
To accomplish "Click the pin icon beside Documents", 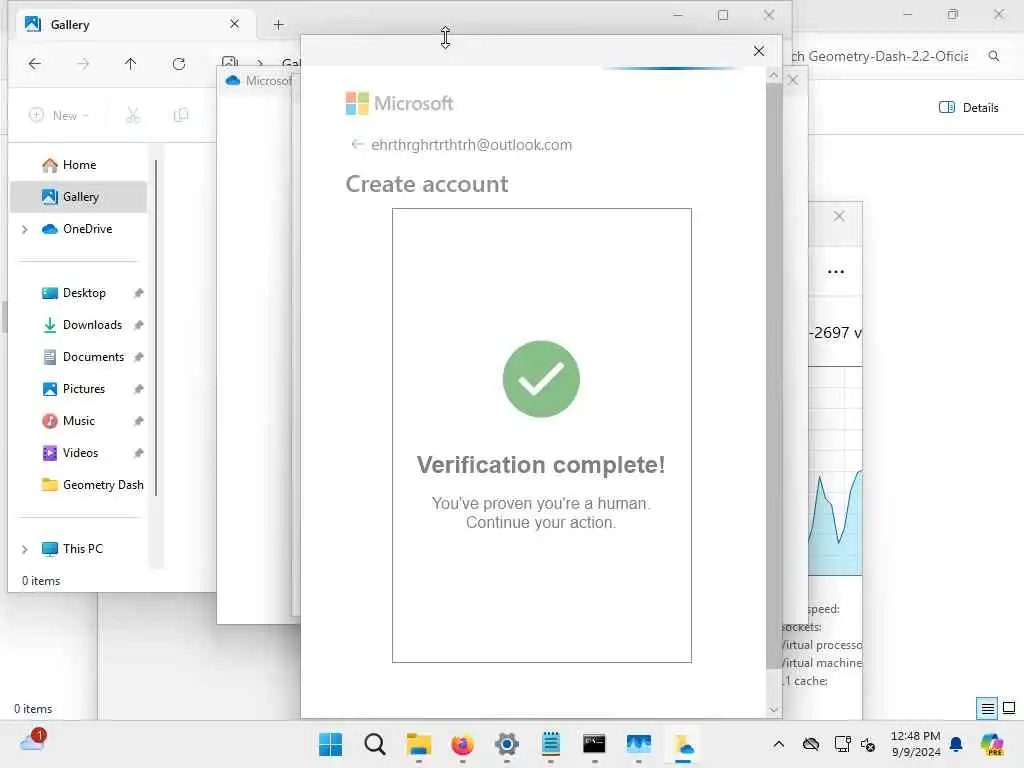I will [138, 357].
